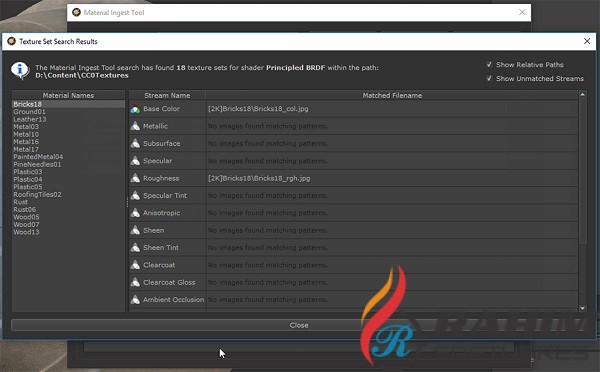Click the Matched Filename column header
Viewport: 600px width, 372px height.
[x=392, y=95]
